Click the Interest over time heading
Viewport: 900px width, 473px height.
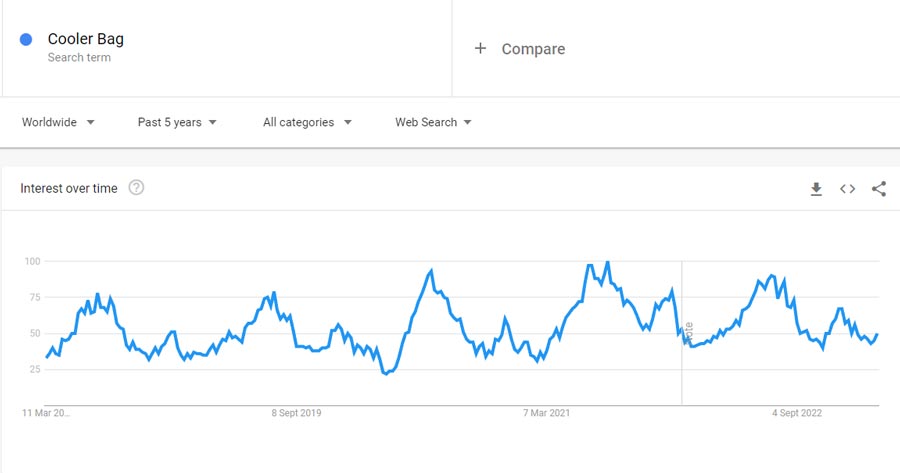[x=69, y=188]
